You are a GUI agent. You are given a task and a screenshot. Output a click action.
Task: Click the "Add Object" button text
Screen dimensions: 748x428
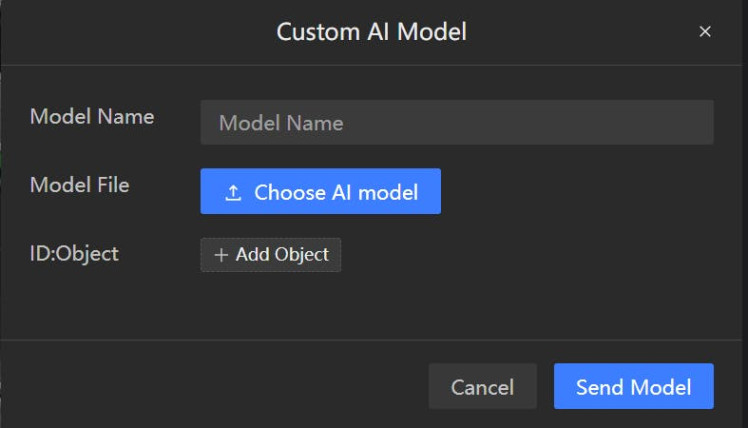282,255
